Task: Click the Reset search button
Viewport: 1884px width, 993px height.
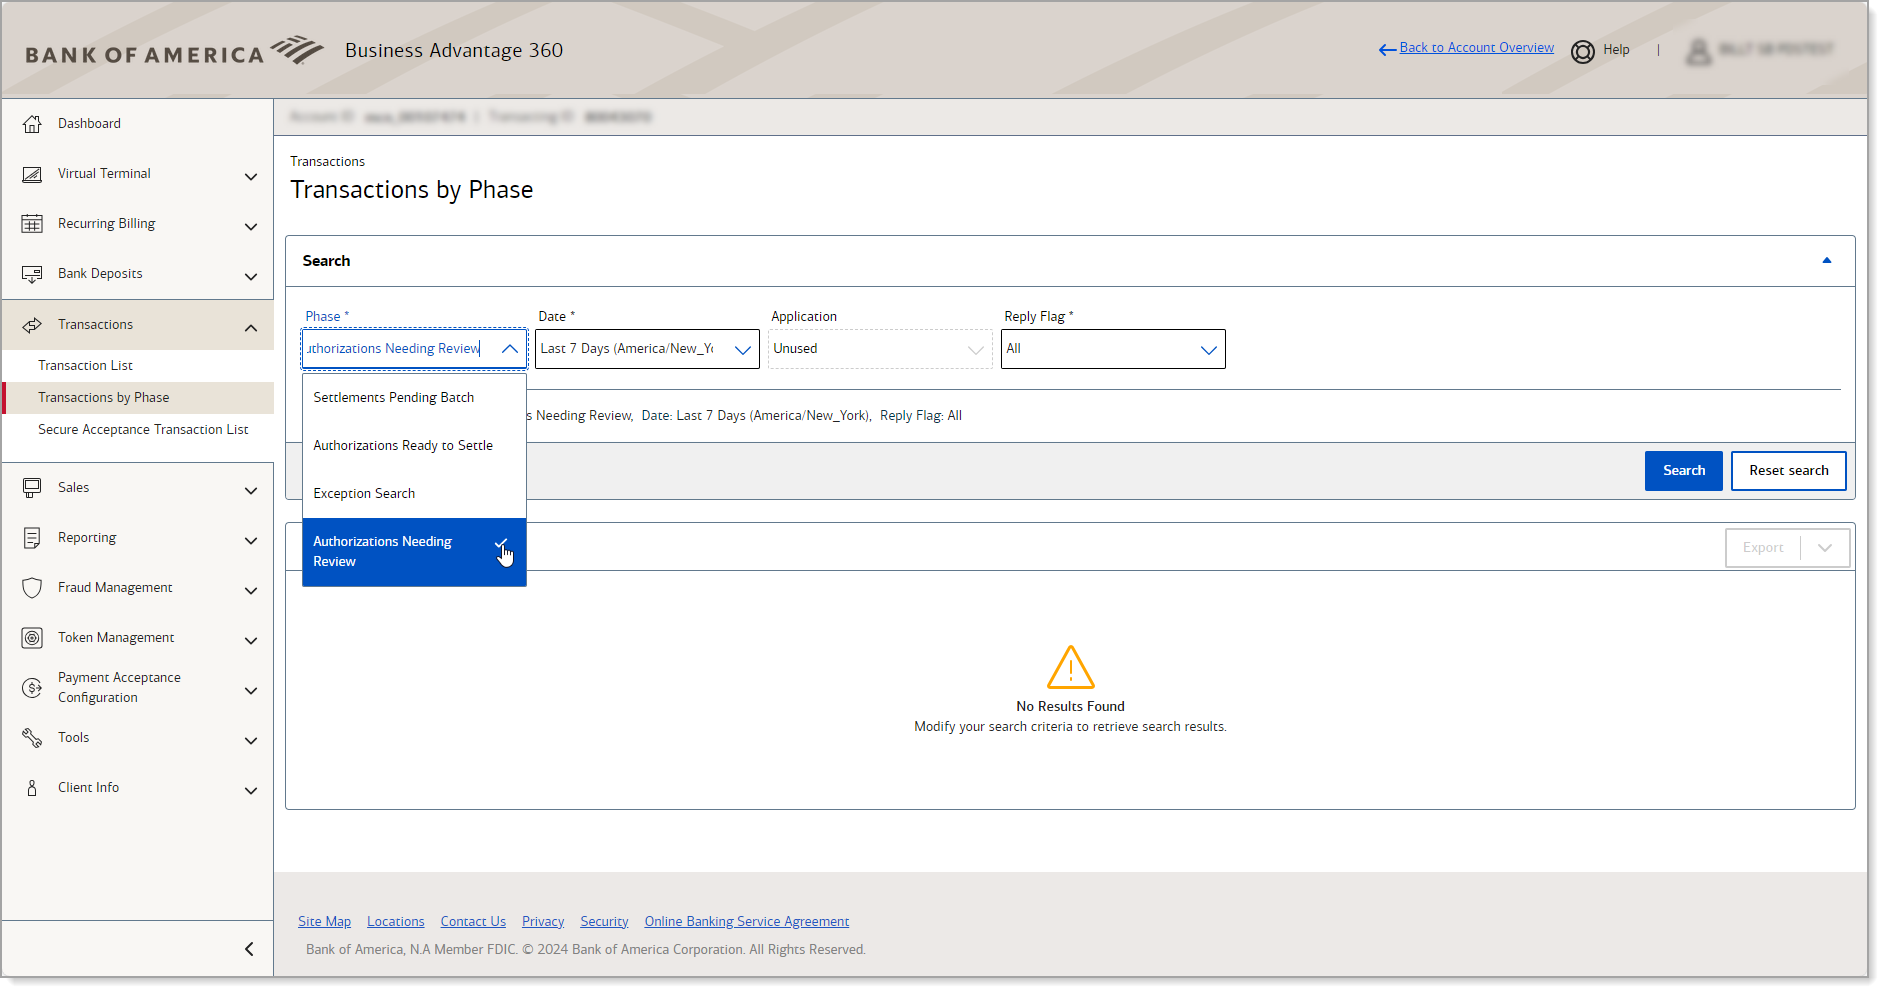Action: coord(1788,471)
